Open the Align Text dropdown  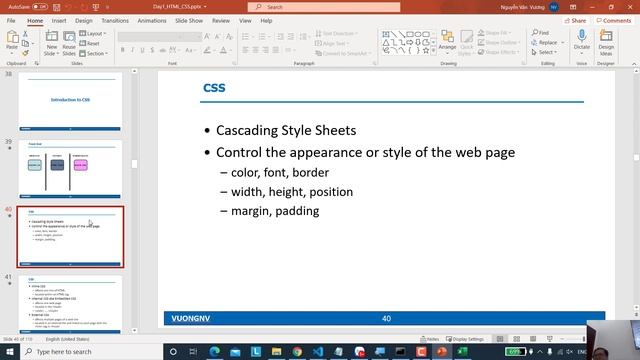point(332,43)
